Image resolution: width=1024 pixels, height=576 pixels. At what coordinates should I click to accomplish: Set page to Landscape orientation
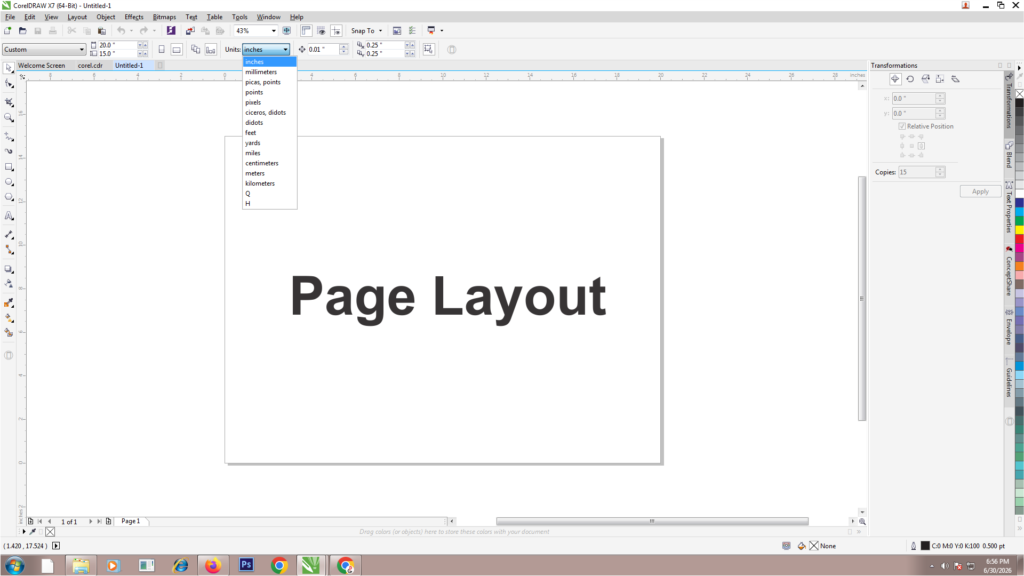pyautogui.click(x=176, y=50)
